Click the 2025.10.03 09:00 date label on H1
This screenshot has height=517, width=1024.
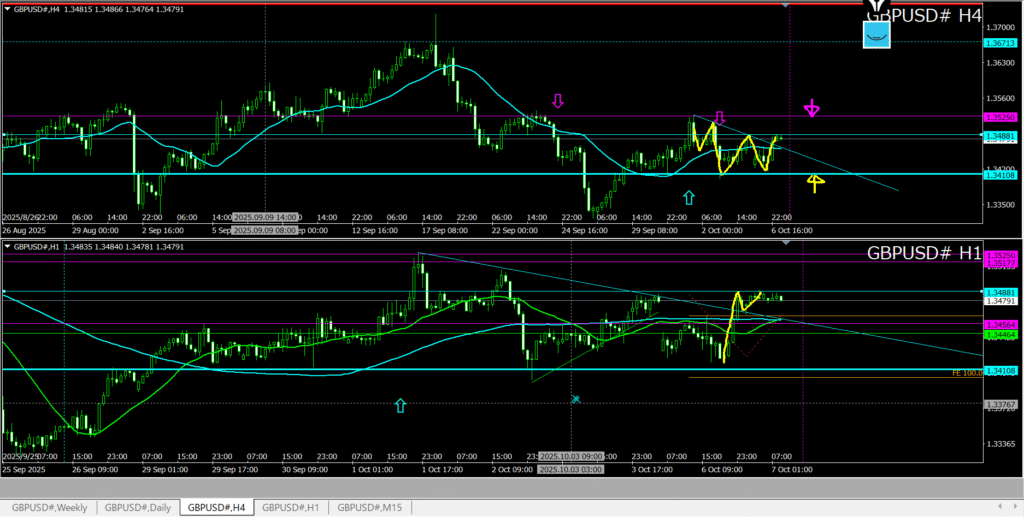569,456
